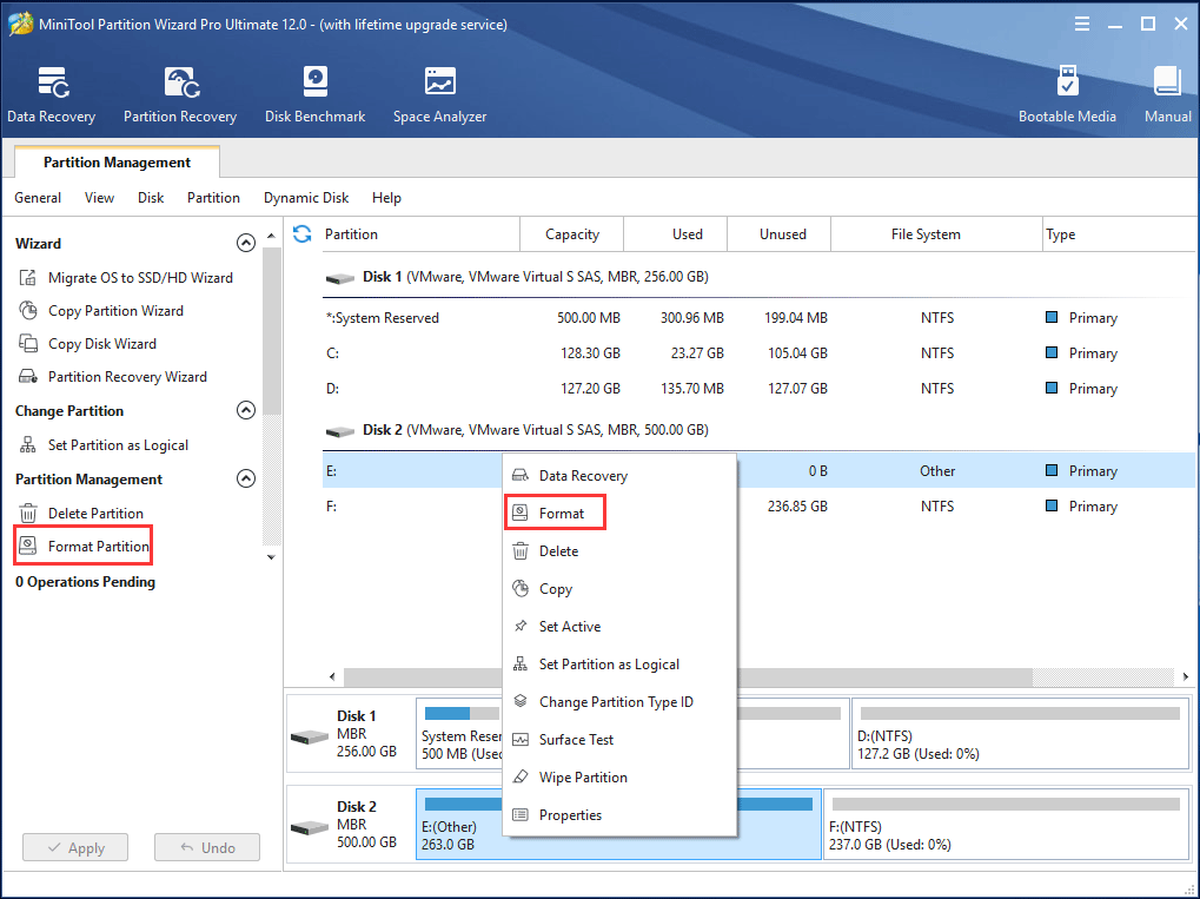Screen dimensions: 1200x899
Task: Open the Dynamic Disk menu
Action: (306, 198)
